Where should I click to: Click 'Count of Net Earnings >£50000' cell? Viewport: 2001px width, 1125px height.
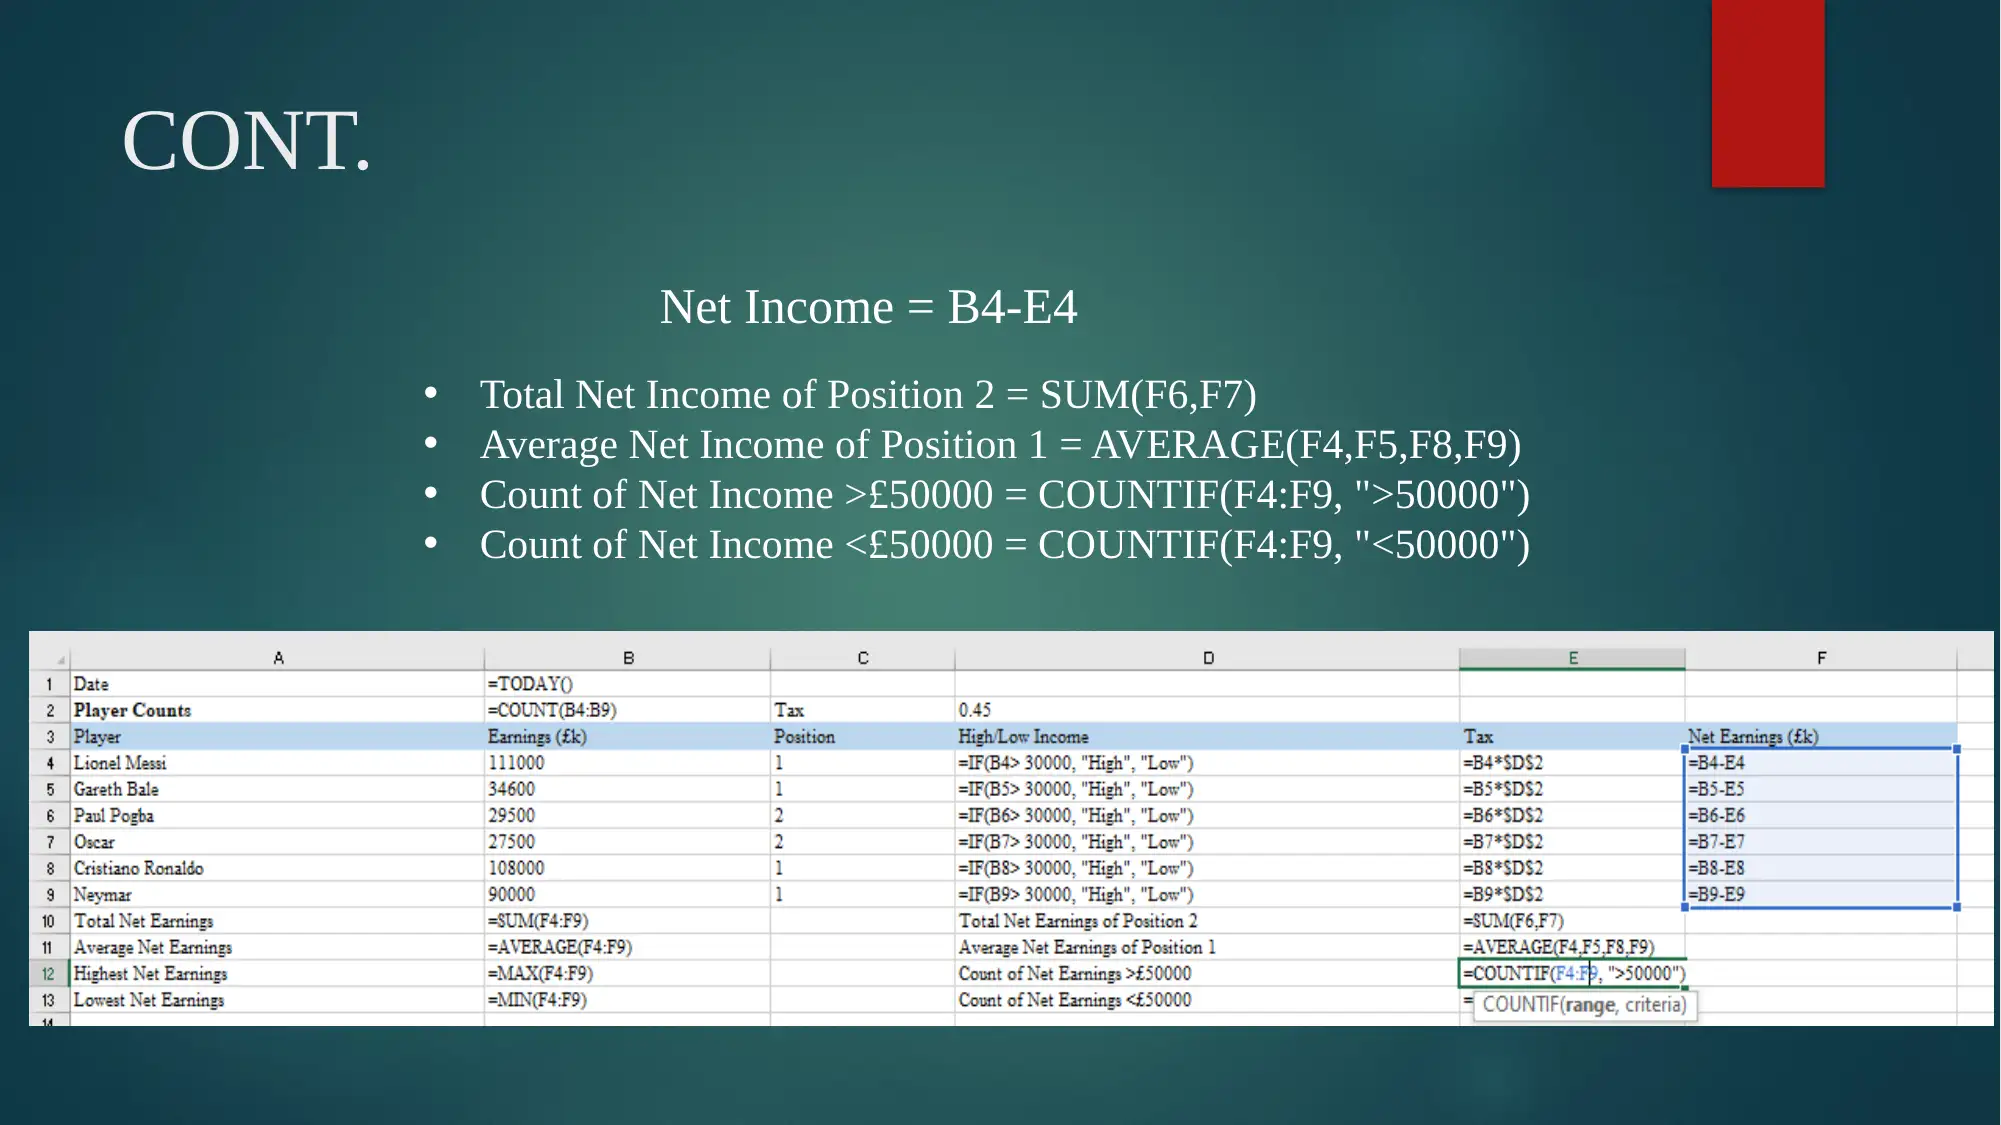point(1208,974)
